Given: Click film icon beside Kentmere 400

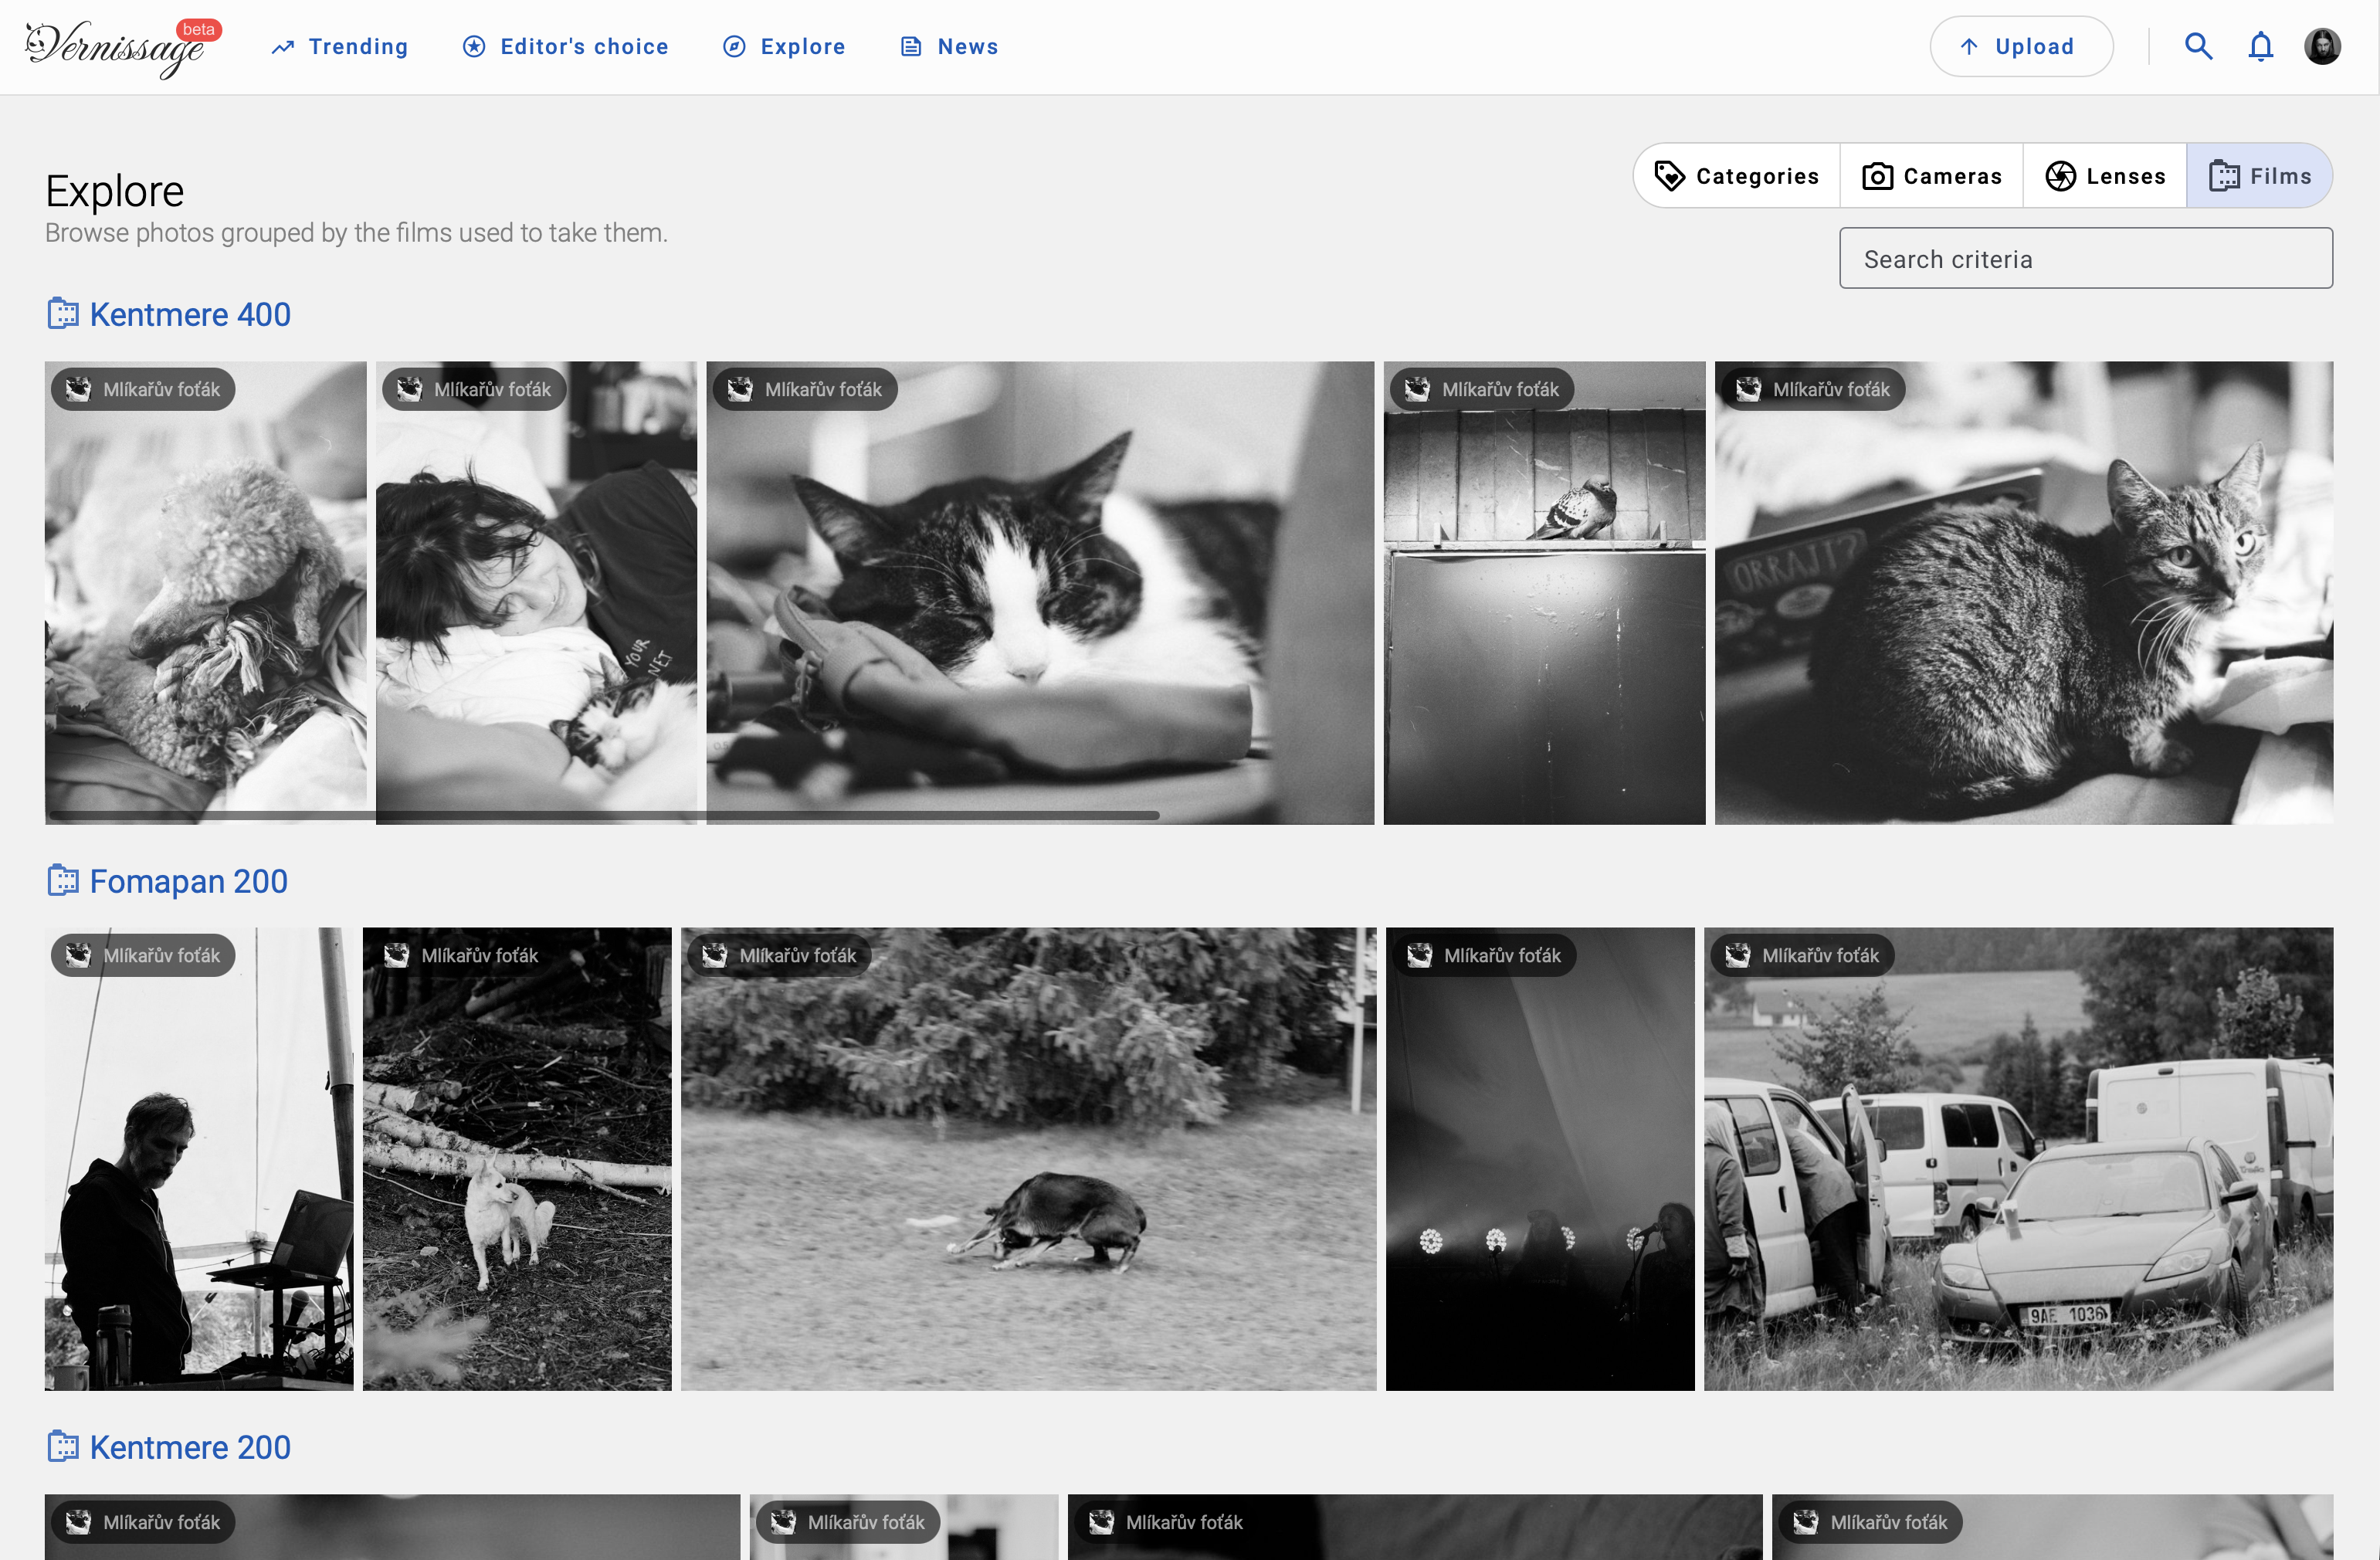Looking at the screenshot, I should click(63, 314).
